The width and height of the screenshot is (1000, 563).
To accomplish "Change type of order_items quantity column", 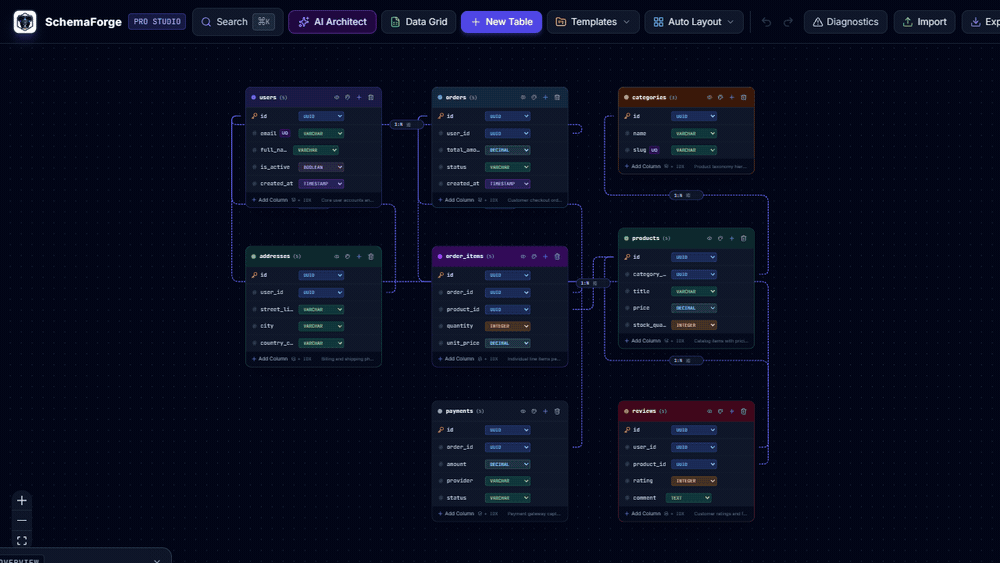I will (x=508, y=326).
